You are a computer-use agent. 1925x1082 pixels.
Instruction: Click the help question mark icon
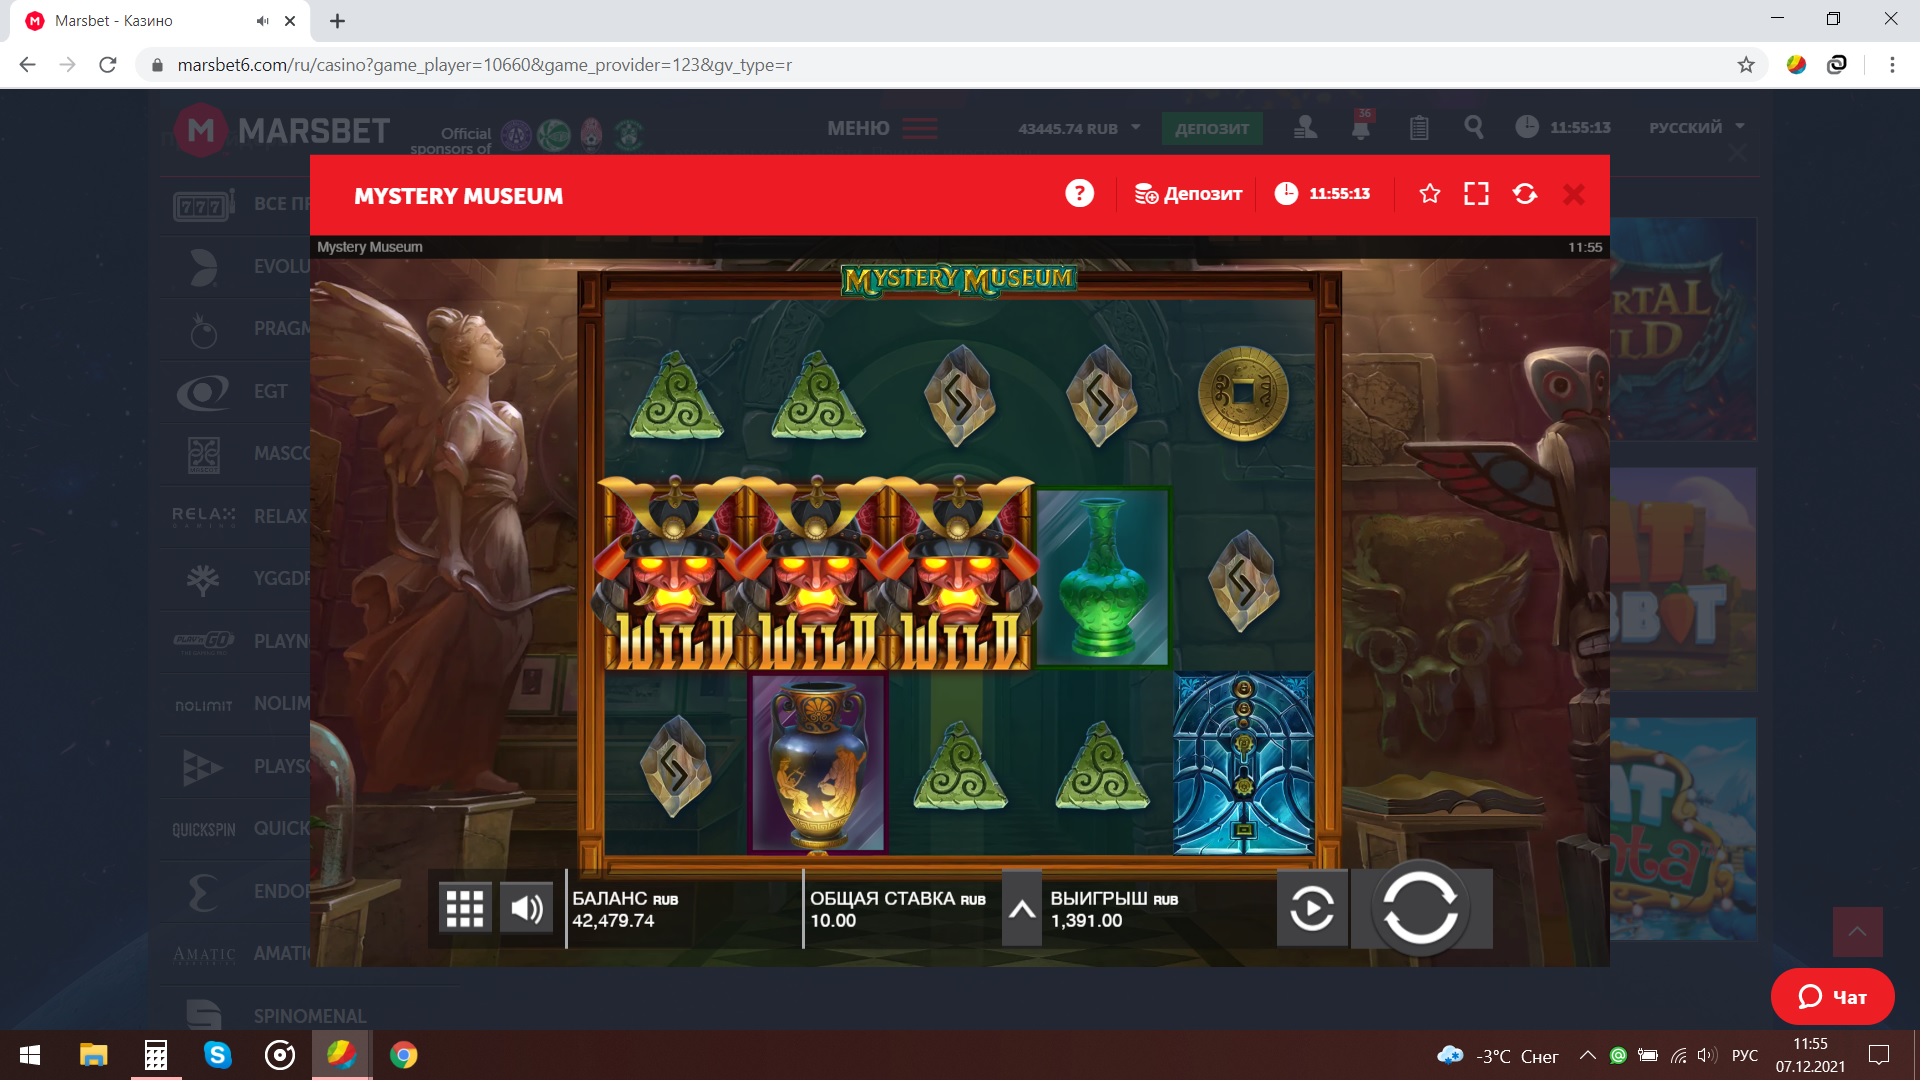(x=1081, y=194)
